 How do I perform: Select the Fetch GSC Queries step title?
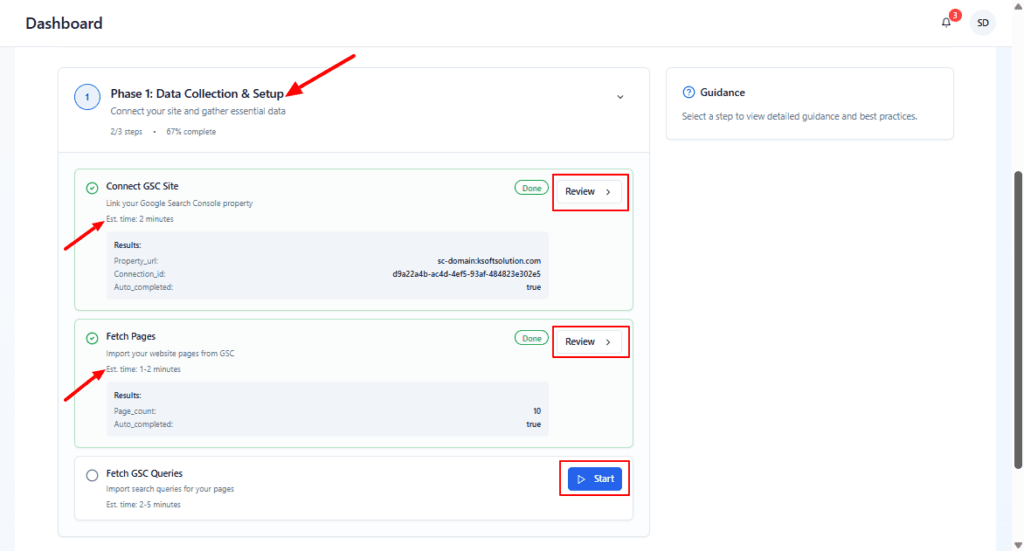(x=144, y=473)
